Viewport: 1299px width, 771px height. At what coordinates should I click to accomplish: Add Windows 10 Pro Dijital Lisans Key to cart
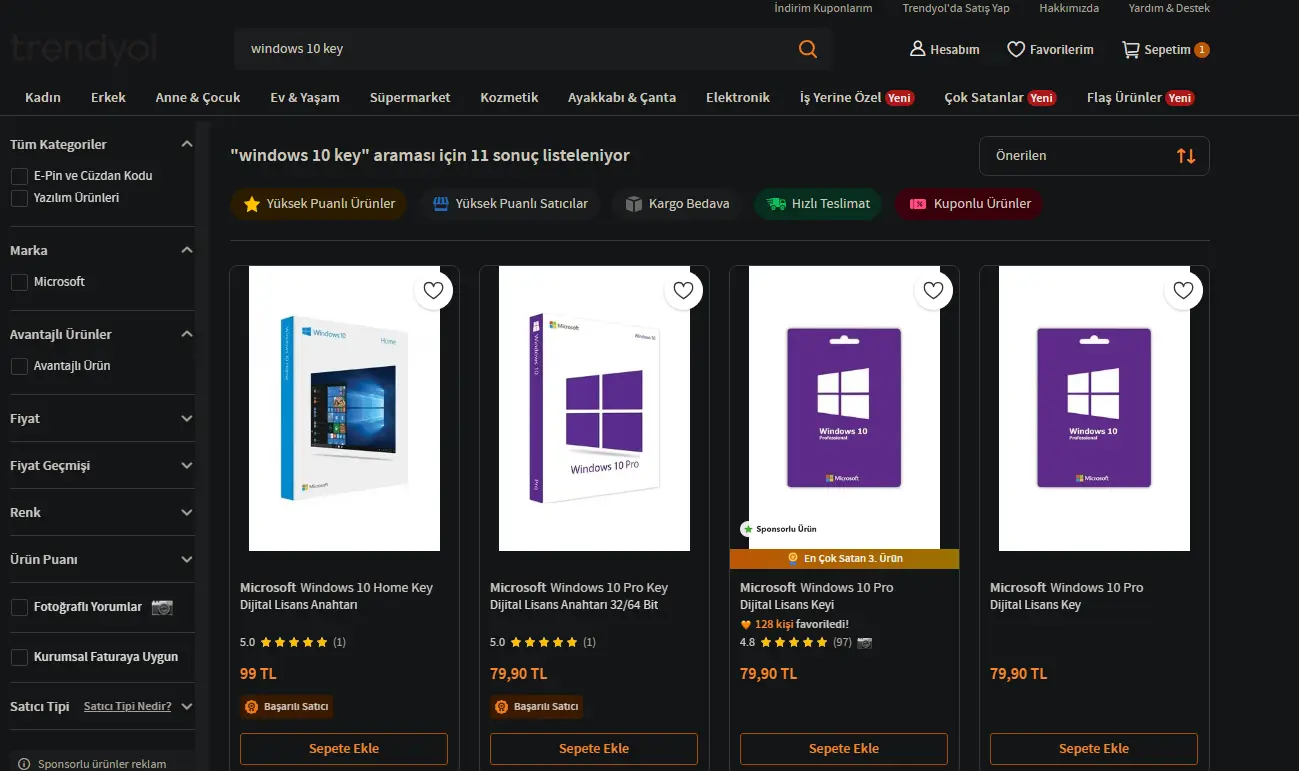[1094, 748]
